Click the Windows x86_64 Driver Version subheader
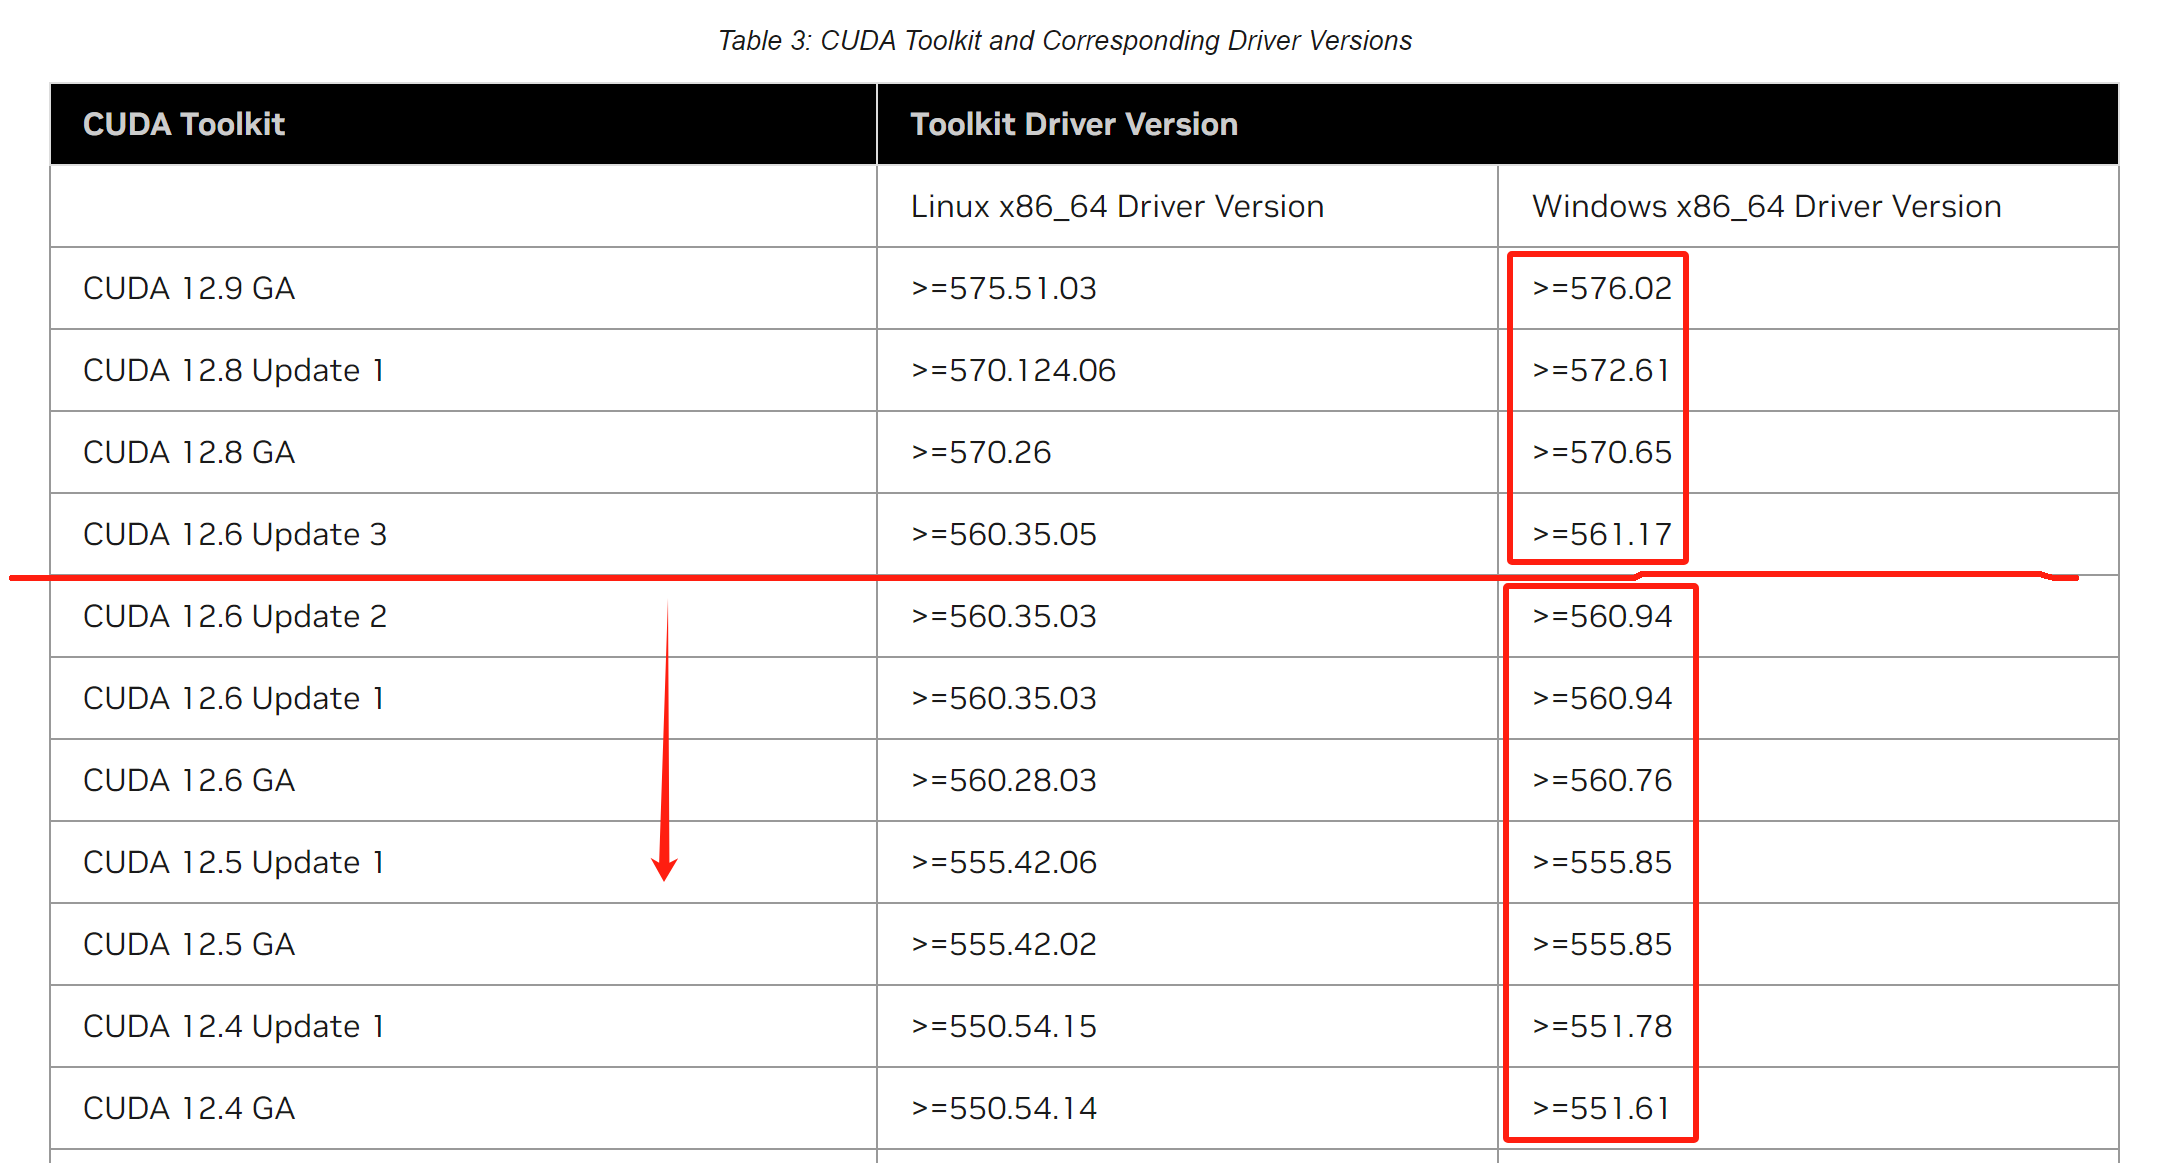2157x1163 pixels. tap(1766, 206)
